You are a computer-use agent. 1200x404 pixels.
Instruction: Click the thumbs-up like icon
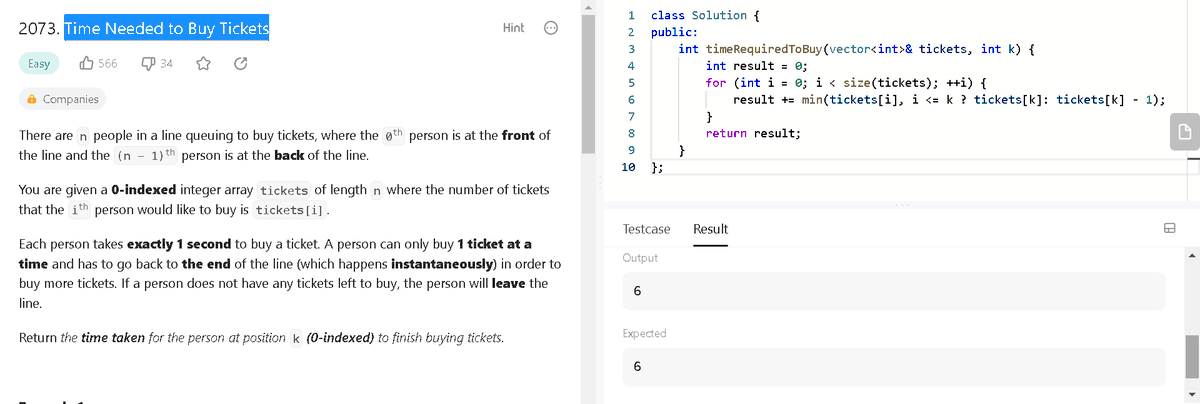(x=86, y=63)
